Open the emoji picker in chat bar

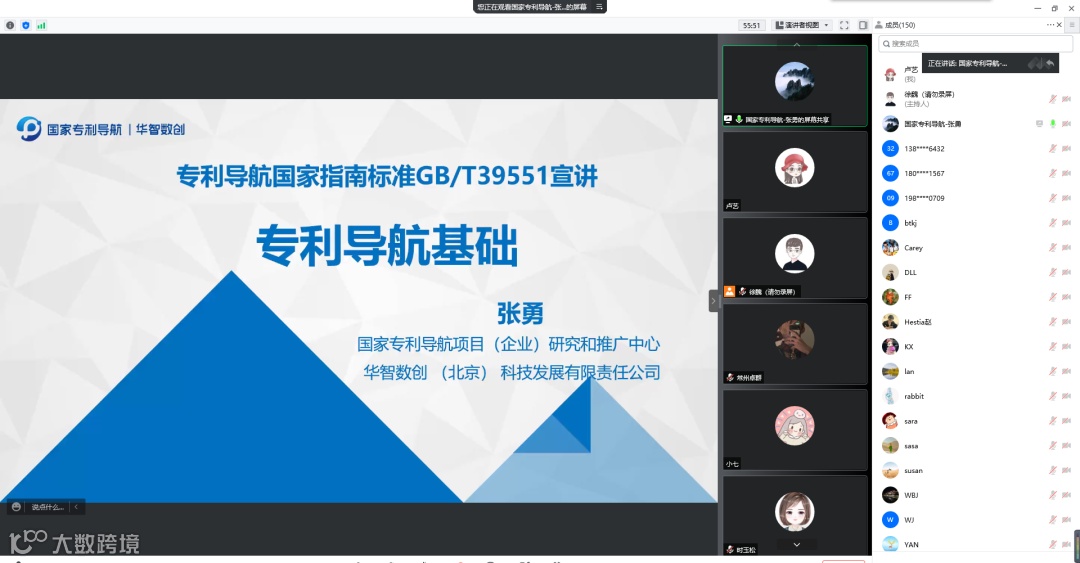click(17, 507)
